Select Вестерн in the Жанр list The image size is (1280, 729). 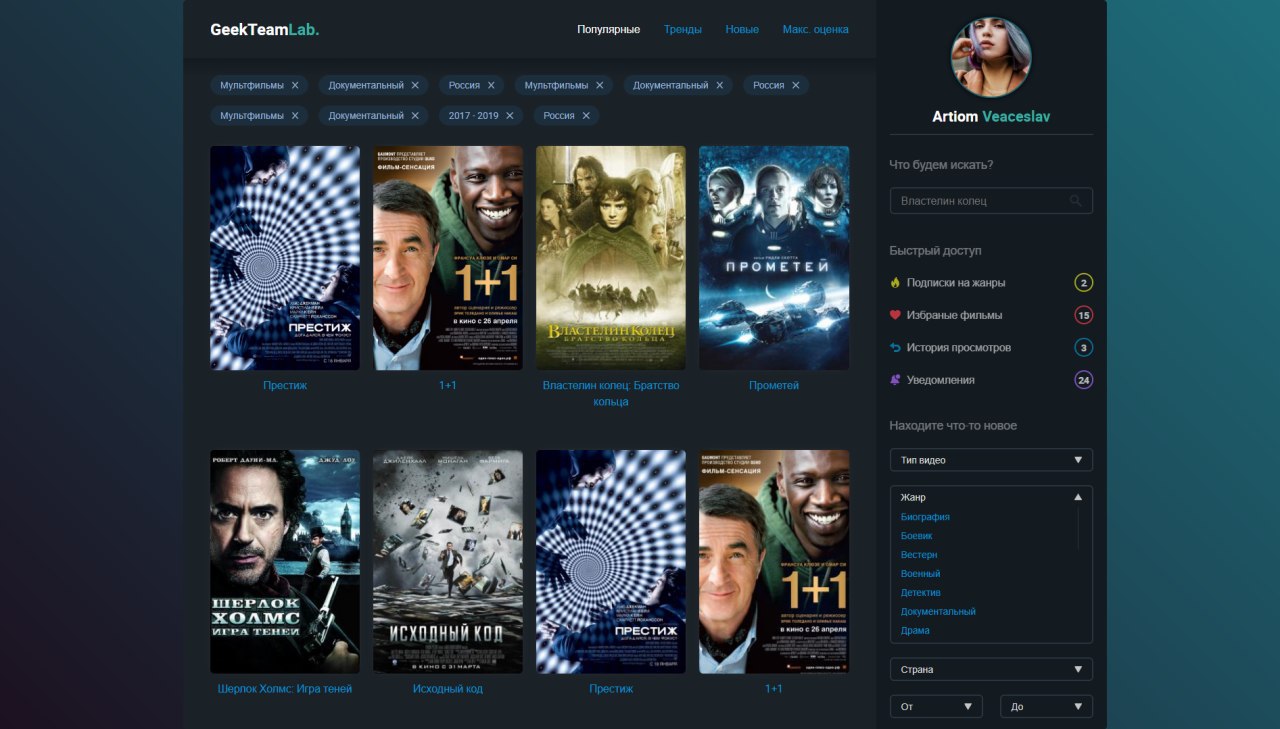coord(919,555)
